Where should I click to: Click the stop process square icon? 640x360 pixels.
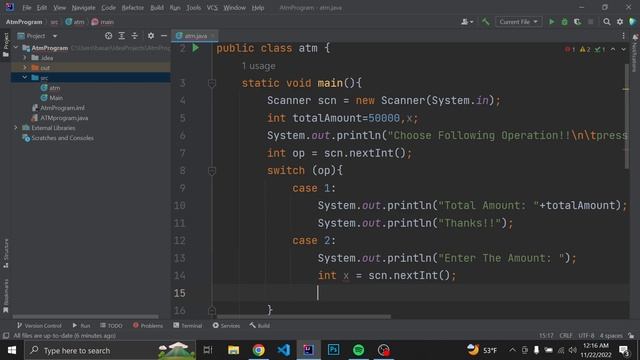coord(590,22)
